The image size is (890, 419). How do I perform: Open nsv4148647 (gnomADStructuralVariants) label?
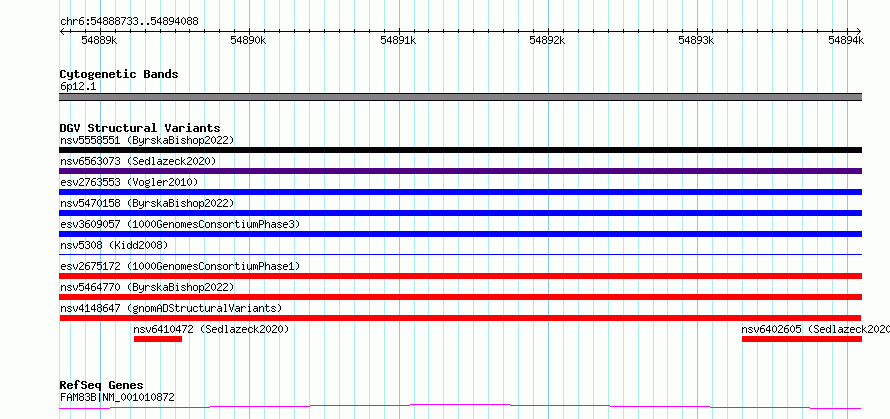pyautogui.click(x=171, y=308)
